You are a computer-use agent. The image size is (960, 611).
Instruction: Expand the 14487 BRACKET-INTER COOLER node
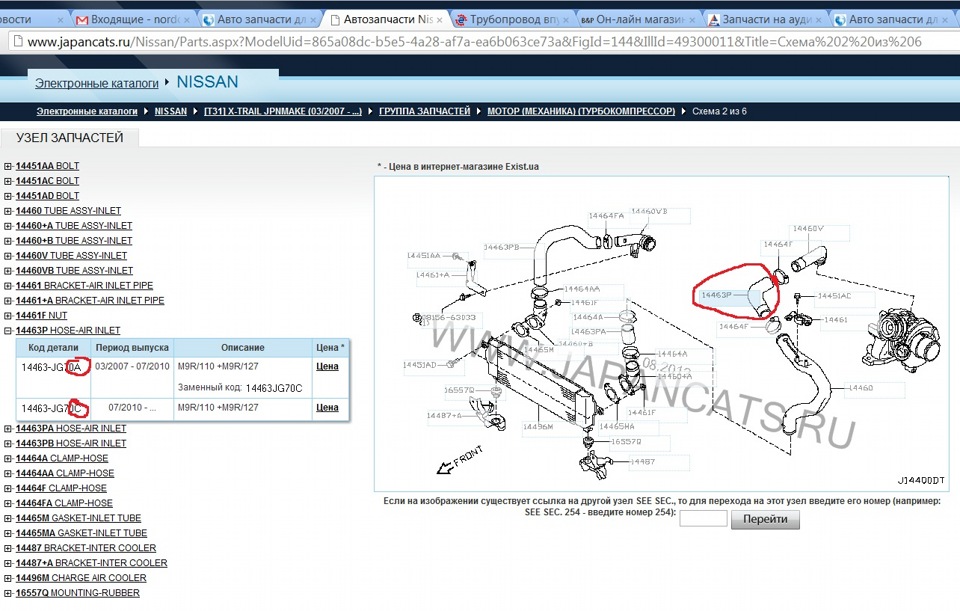click(7, 548)
